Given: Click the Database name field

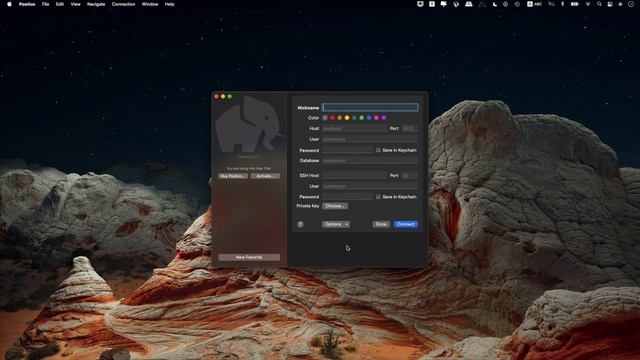Looking at the screenshot, I should (370, 161).
